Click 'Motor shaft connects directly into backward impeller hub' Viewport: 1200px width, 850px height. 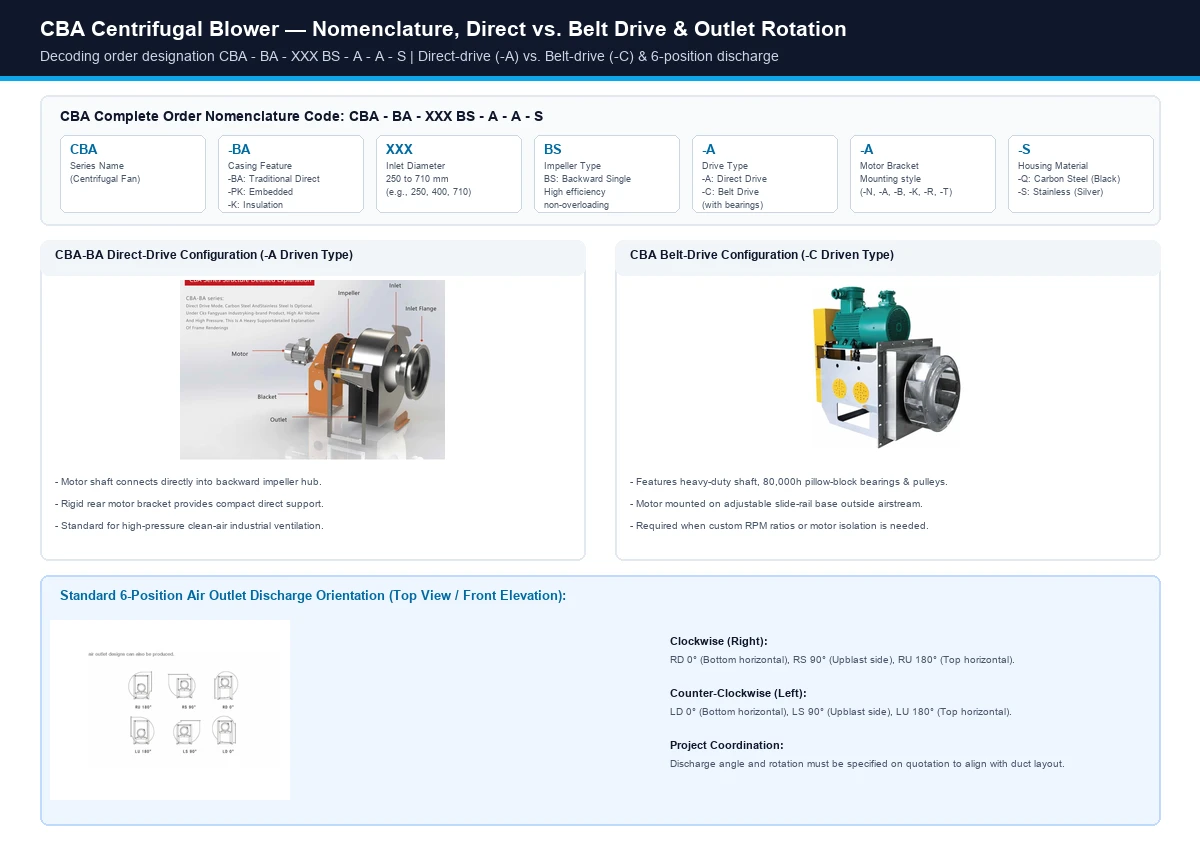[188, 482]
